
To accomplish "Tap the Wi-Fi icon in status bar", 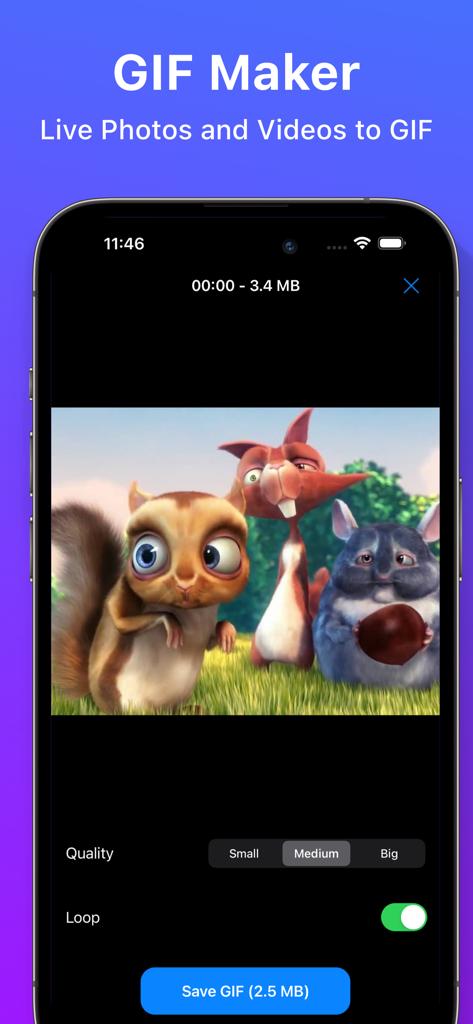I will click(x=362, y=244).
